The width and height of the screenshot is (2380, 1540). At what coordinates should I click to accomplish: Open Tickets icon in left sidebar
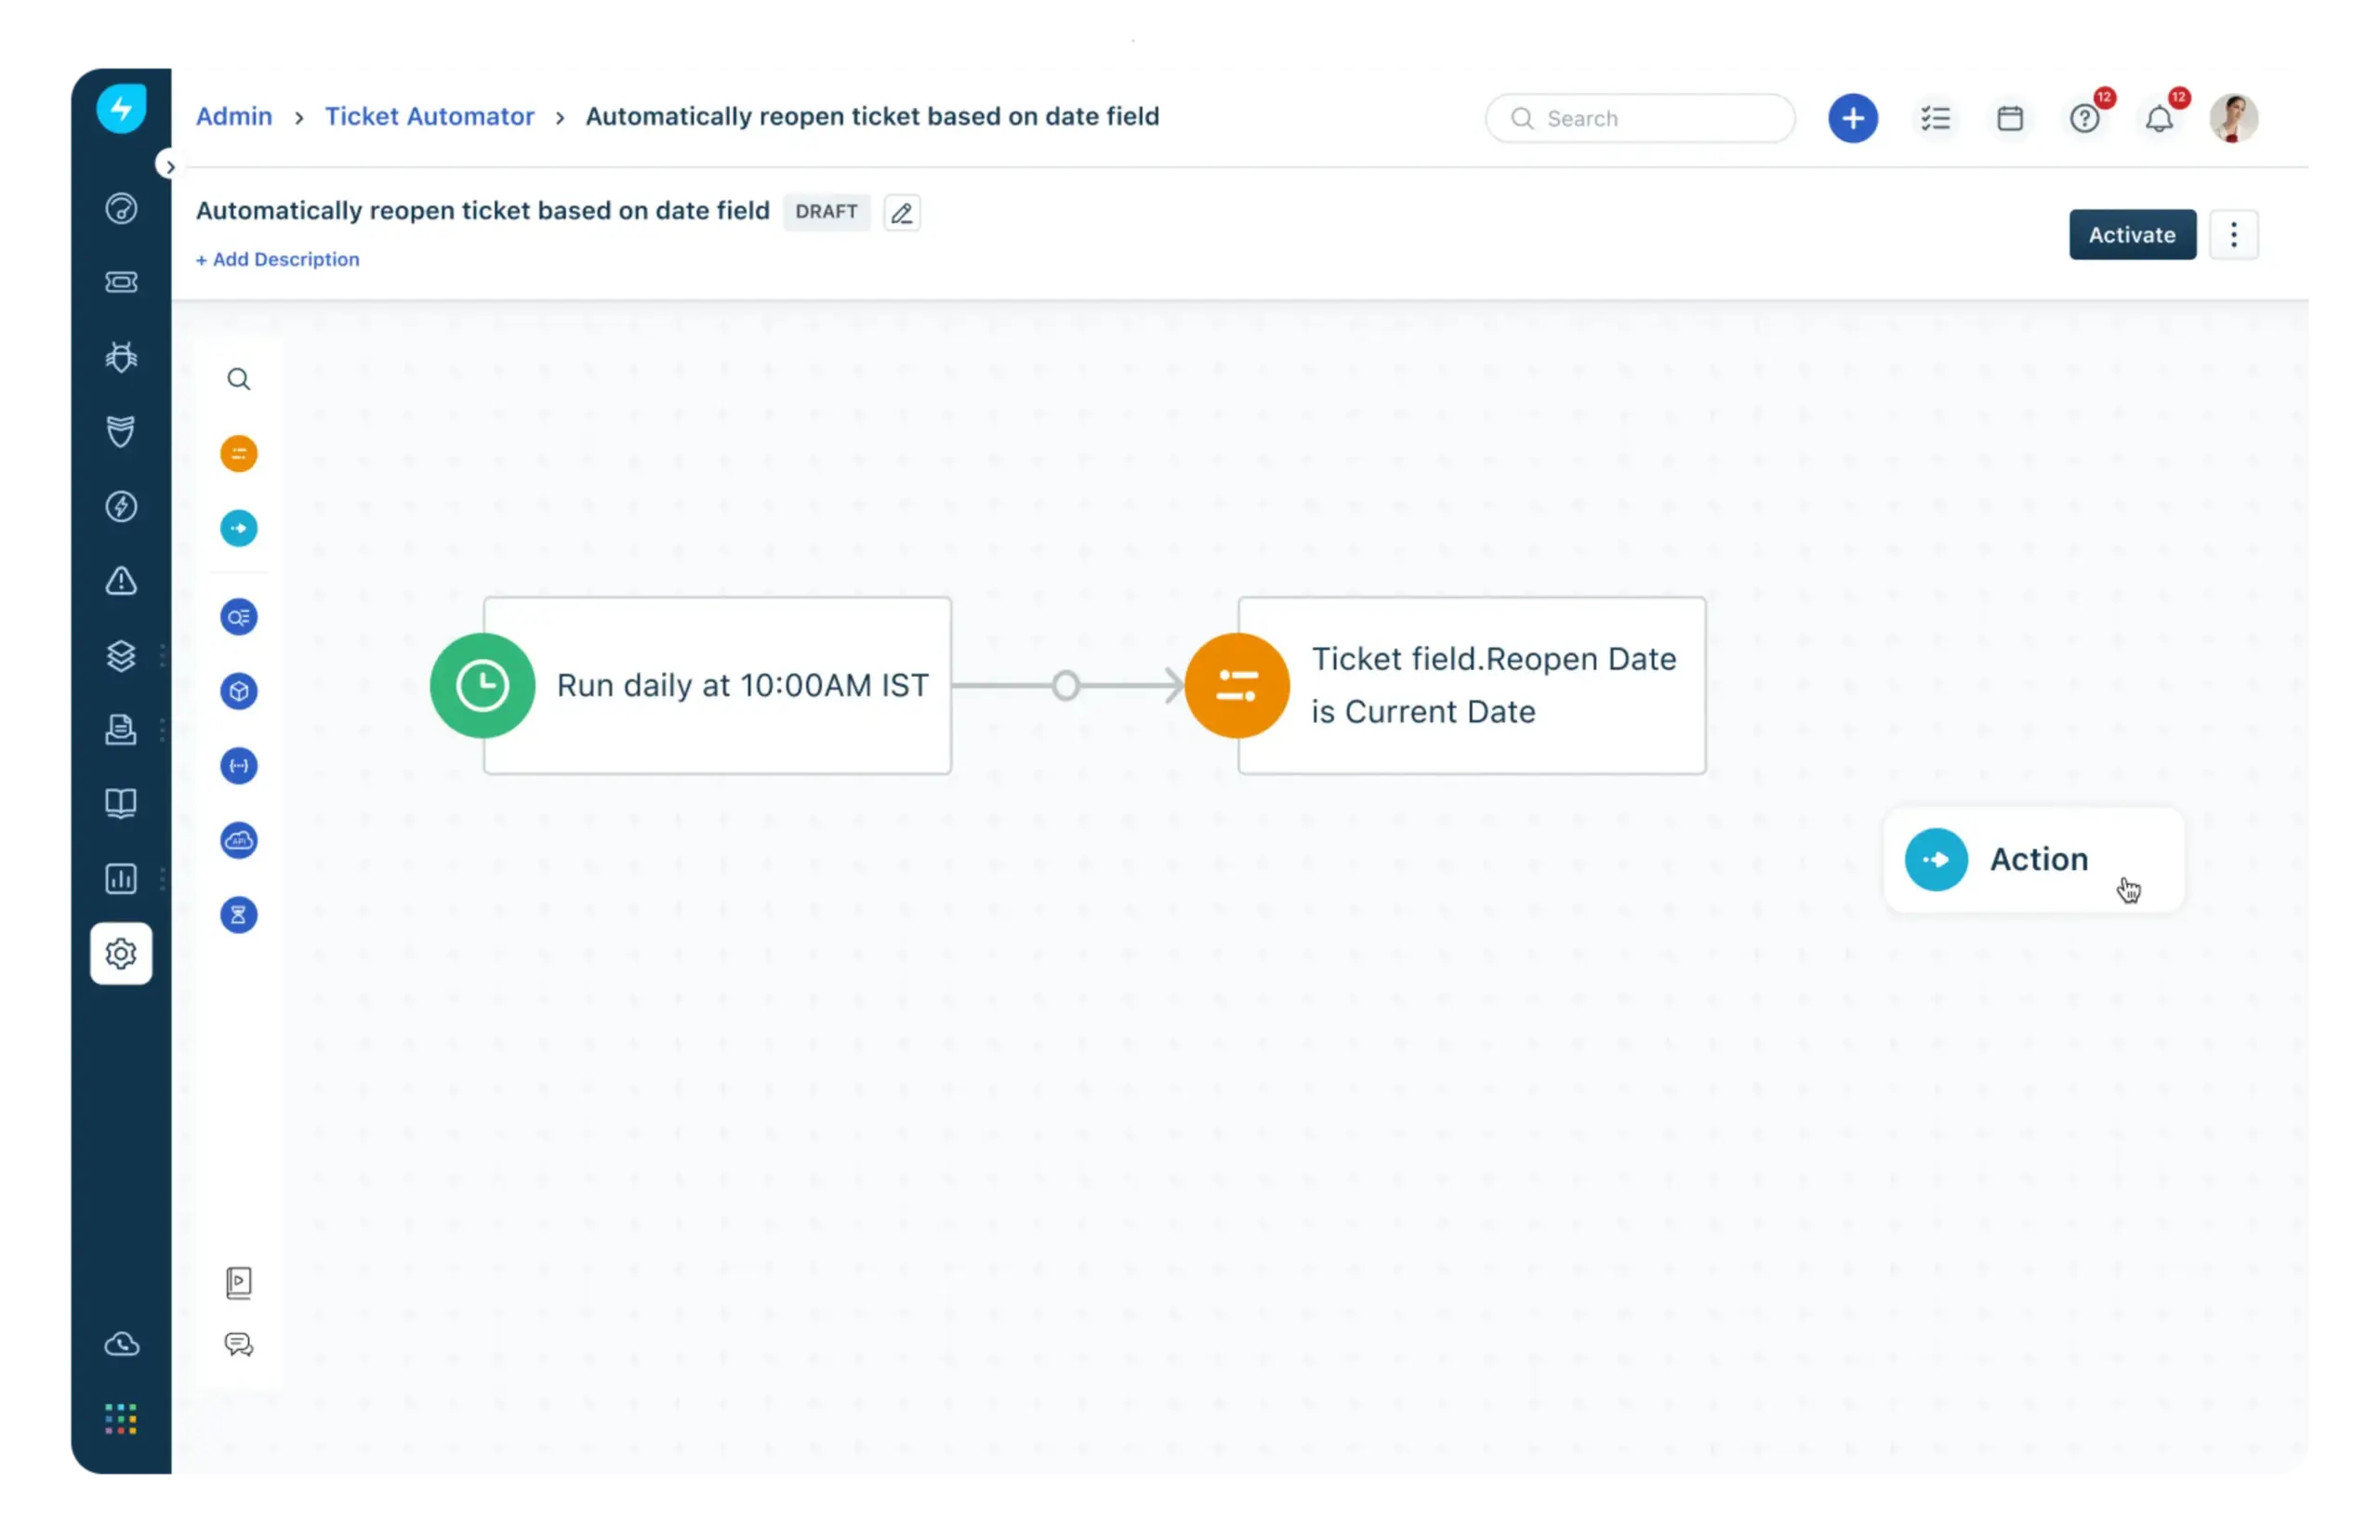(121, 282)
